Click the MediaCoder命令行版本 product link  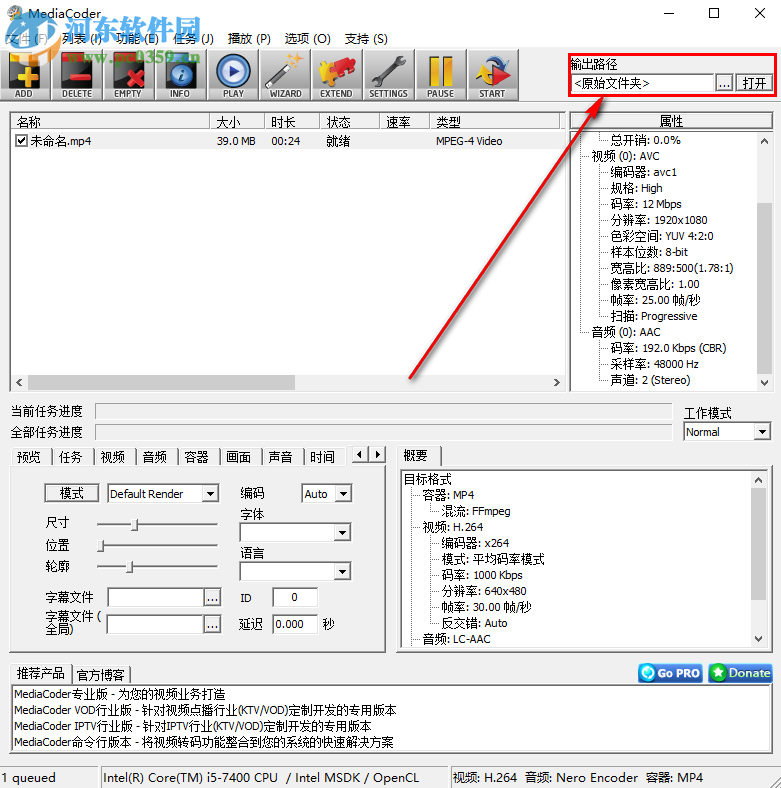pyautogui.click(x=204, y=742)
